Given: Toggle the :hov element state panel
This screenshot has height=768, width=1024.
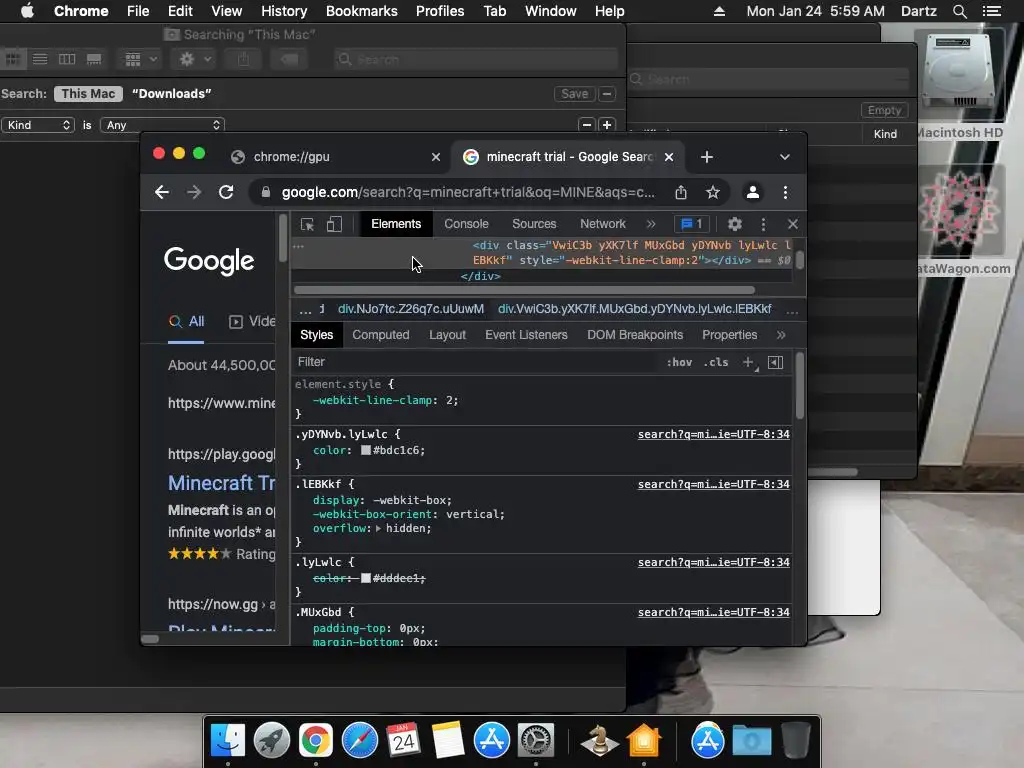Looking at the screenshot, I should [x=679, y=362].
